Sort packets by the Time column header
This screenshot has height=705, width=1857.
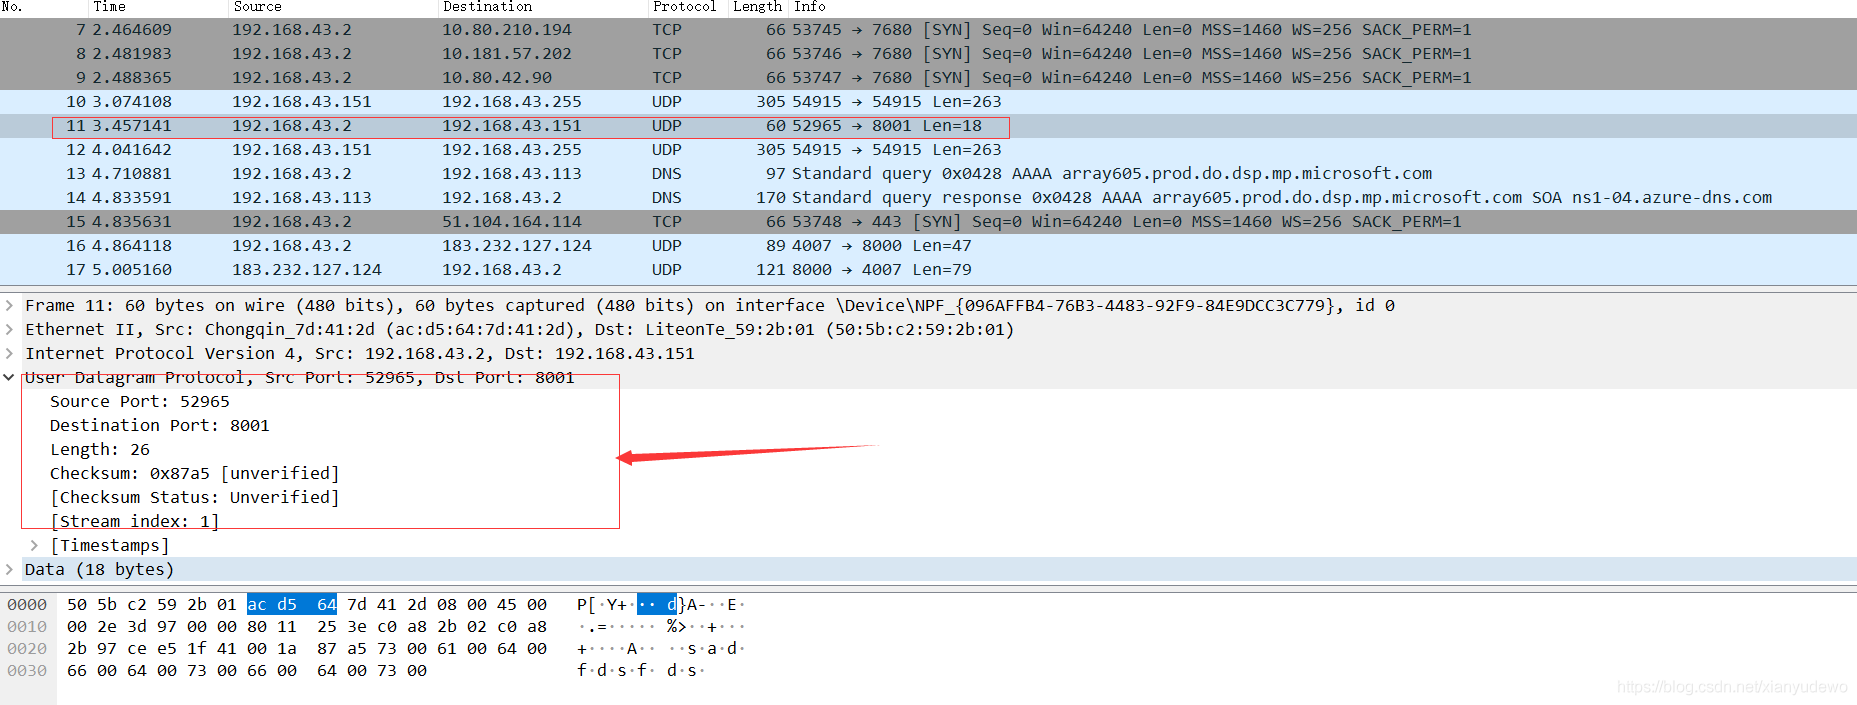pyautogui.click(x=110, y=7)
